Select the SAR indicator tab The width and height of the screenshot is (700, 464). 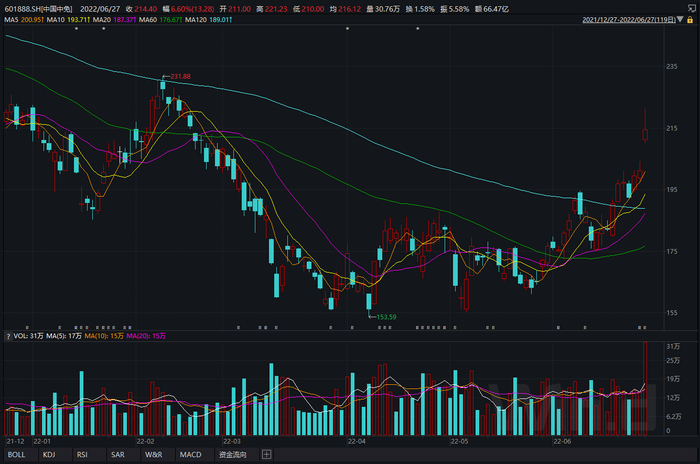pos(117,454)
